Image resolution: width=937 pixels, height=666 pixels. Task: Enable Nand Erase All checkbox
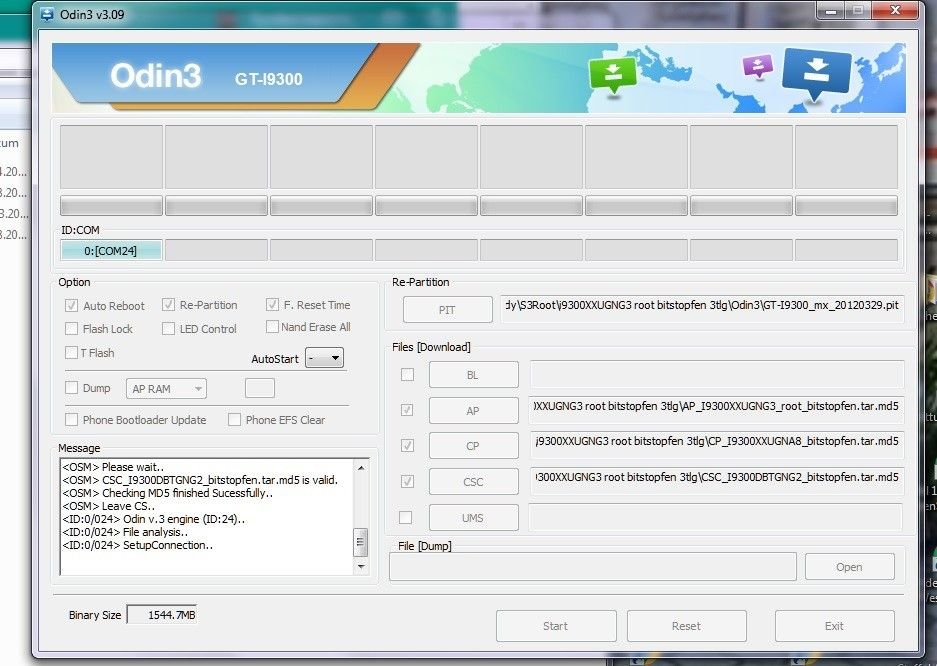coord(272,327)
